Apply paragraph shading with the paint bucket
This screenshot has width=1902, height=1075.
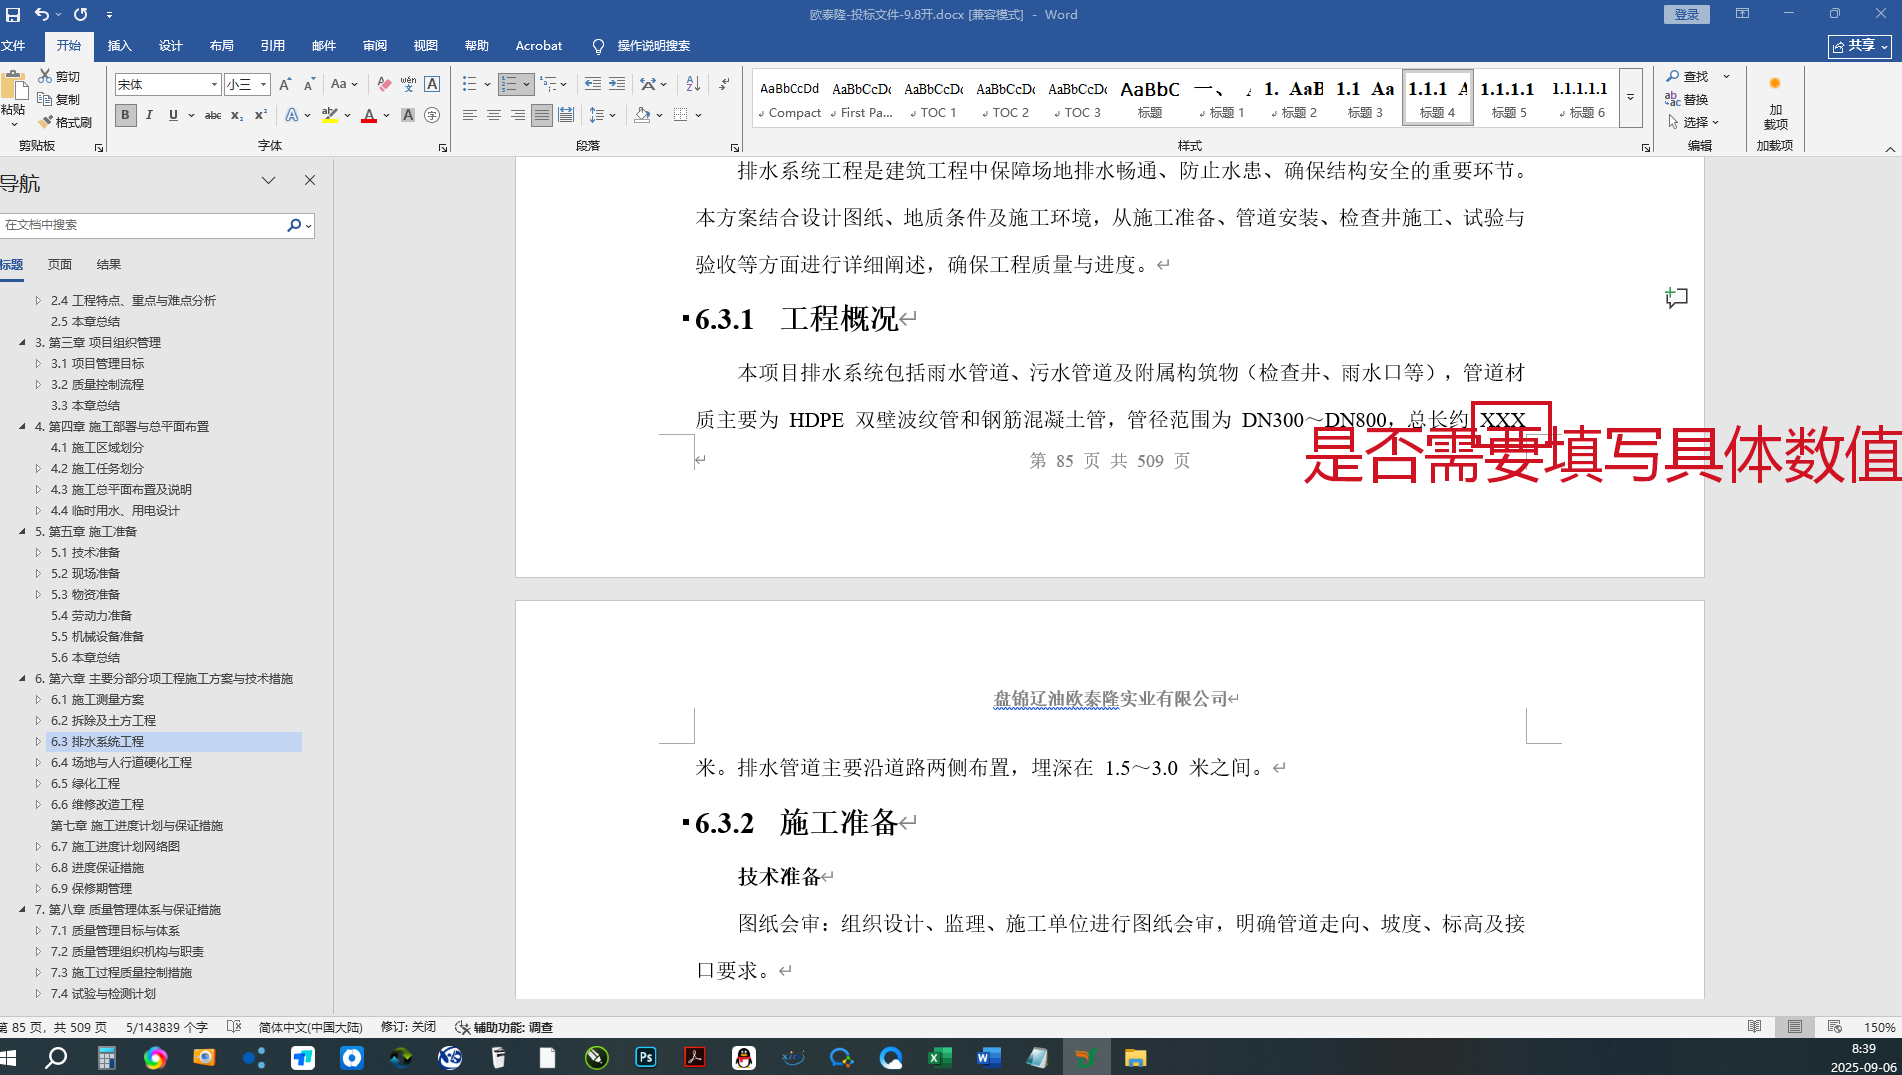tap(642, 115)
